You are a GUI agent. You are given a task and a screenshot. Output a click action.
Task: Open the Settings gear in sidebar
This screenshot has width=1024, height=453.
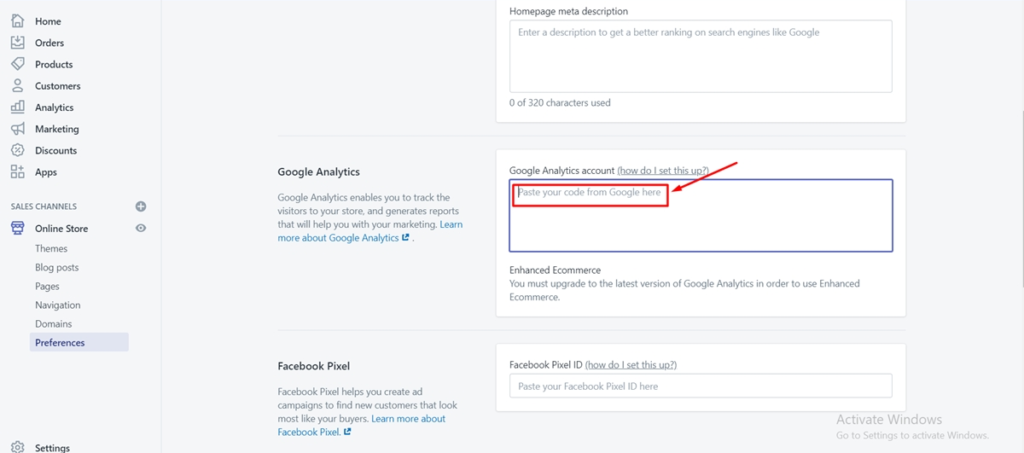(x=18, y=448)
